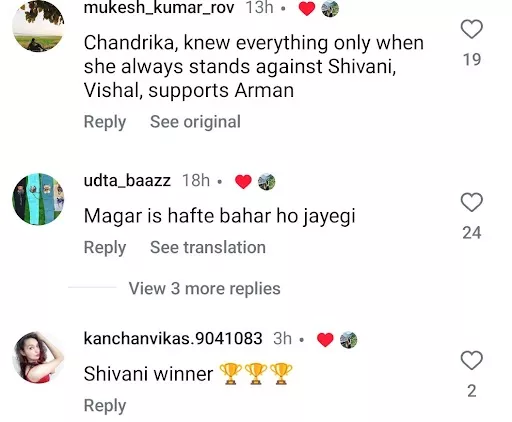Click the small creator avatar beside udta_baazz's heart
512x422 pixels.
pyautogui.click(x=267, y=182)
